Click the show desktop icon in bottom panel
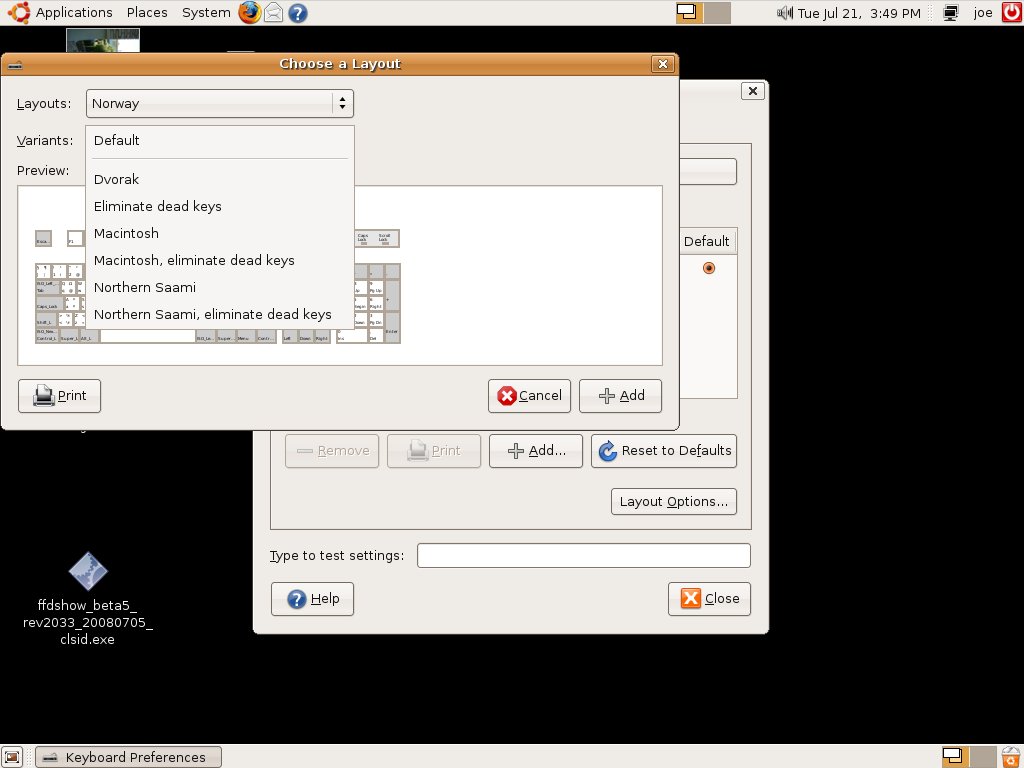Viewport: 1024px width, 768px height. 12,757
